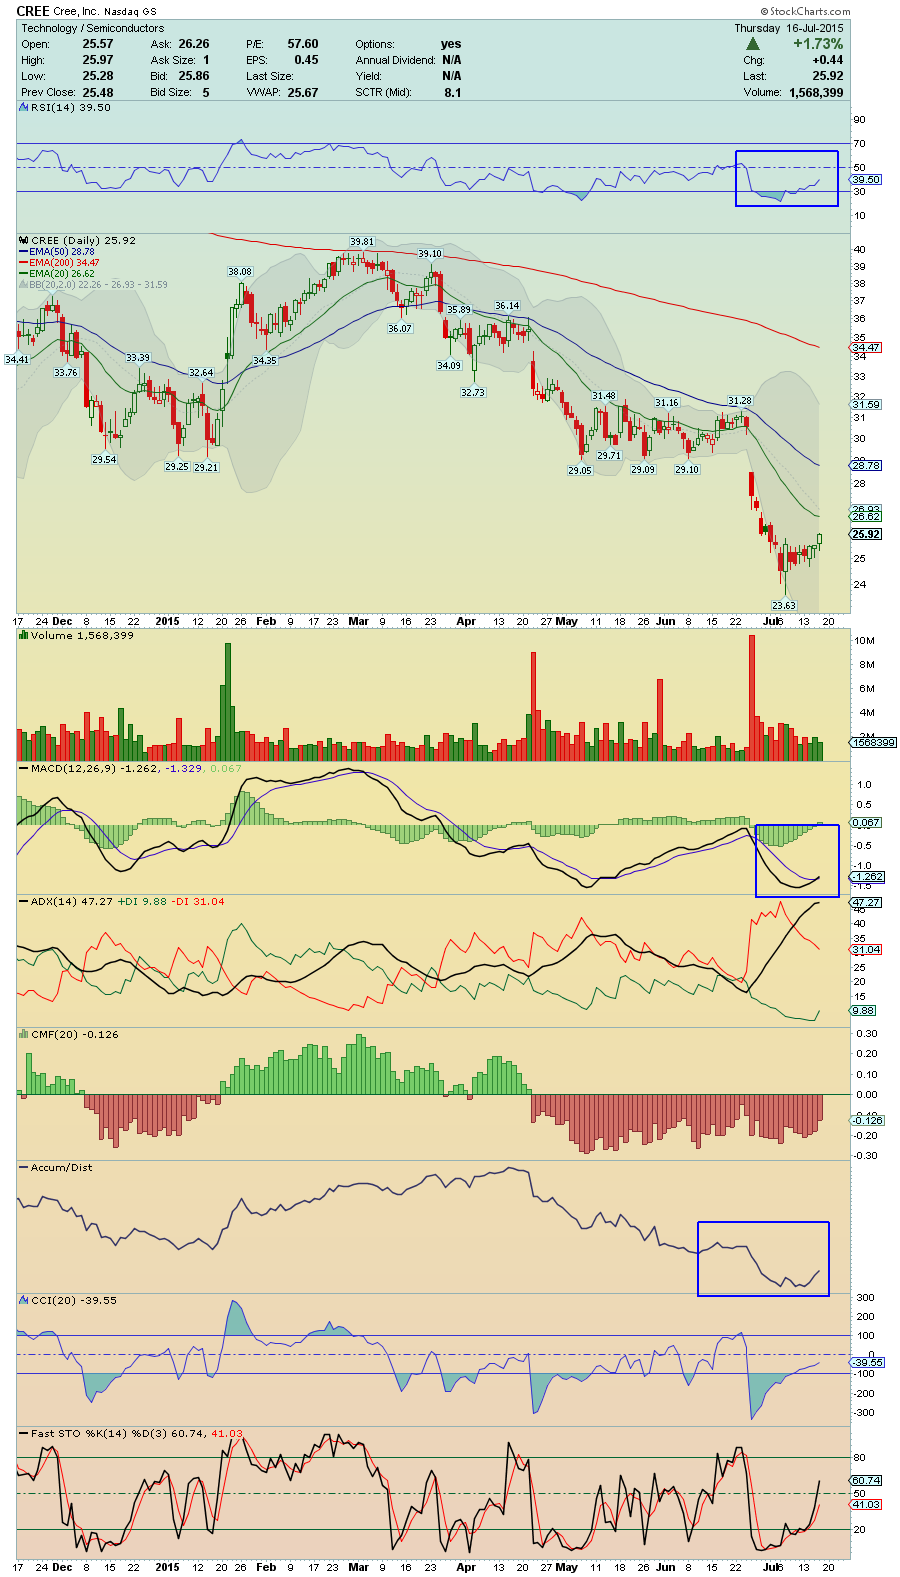Screen dimensions: 900x1577
Task: Click the Feb label under price chart
Action: pos(266,621)
